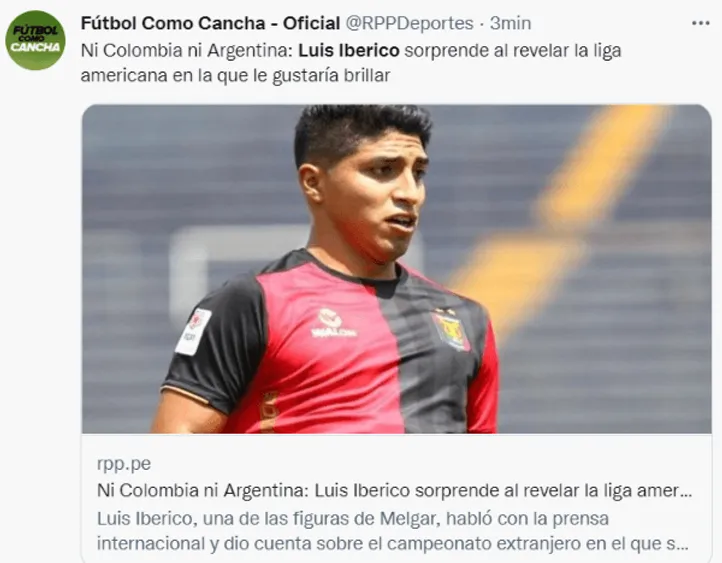Click the league patch on jersey sleeve
Image resolution: width=722 pixels, height=563 pixels.
point(194,331)
